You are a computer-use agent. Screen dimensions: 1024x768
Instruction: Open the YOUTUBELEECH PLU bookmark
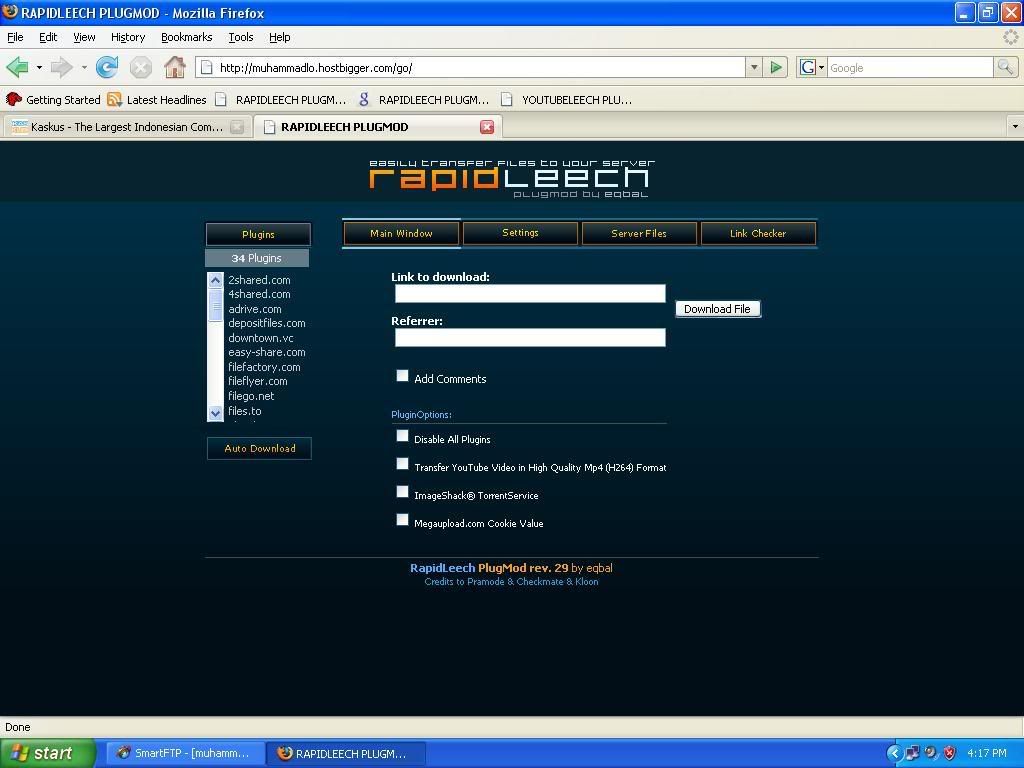tap(566, 99)
